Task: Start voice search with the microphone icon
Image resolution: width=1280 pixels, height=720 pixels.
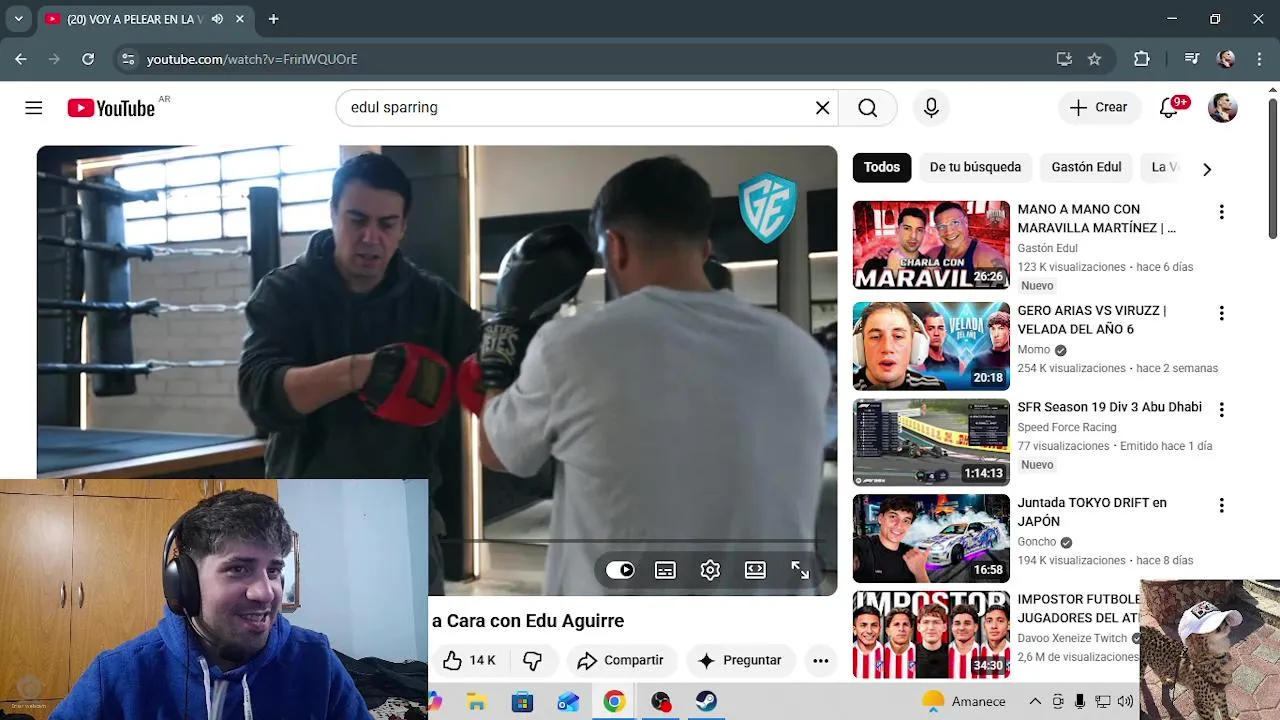Action: 931,108
